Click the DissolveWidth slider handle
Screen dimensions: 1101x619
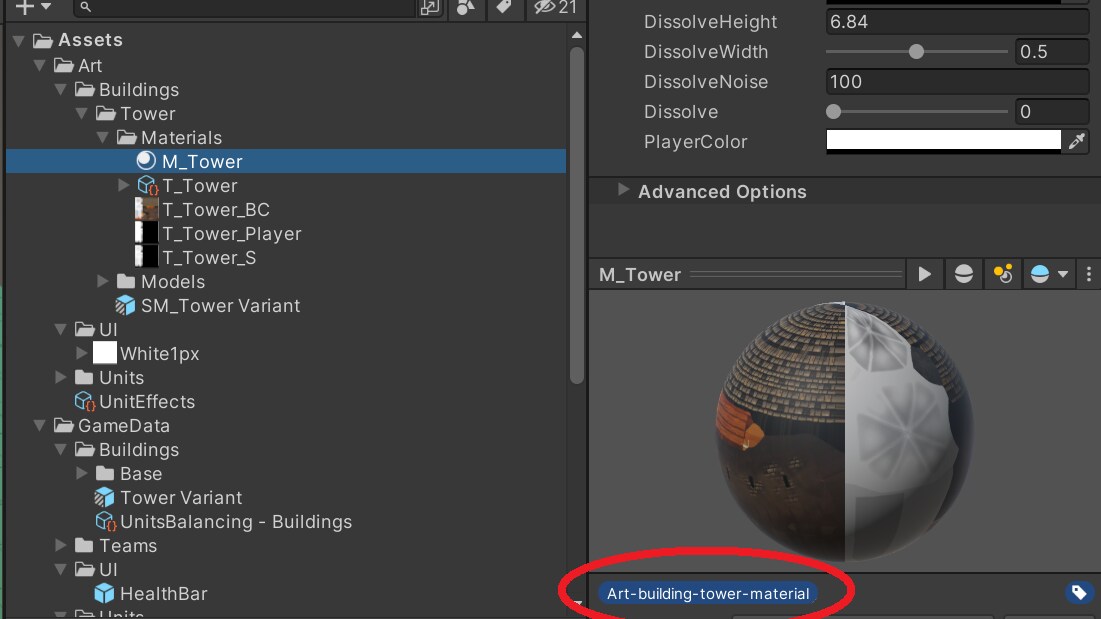tap(916, 52)
